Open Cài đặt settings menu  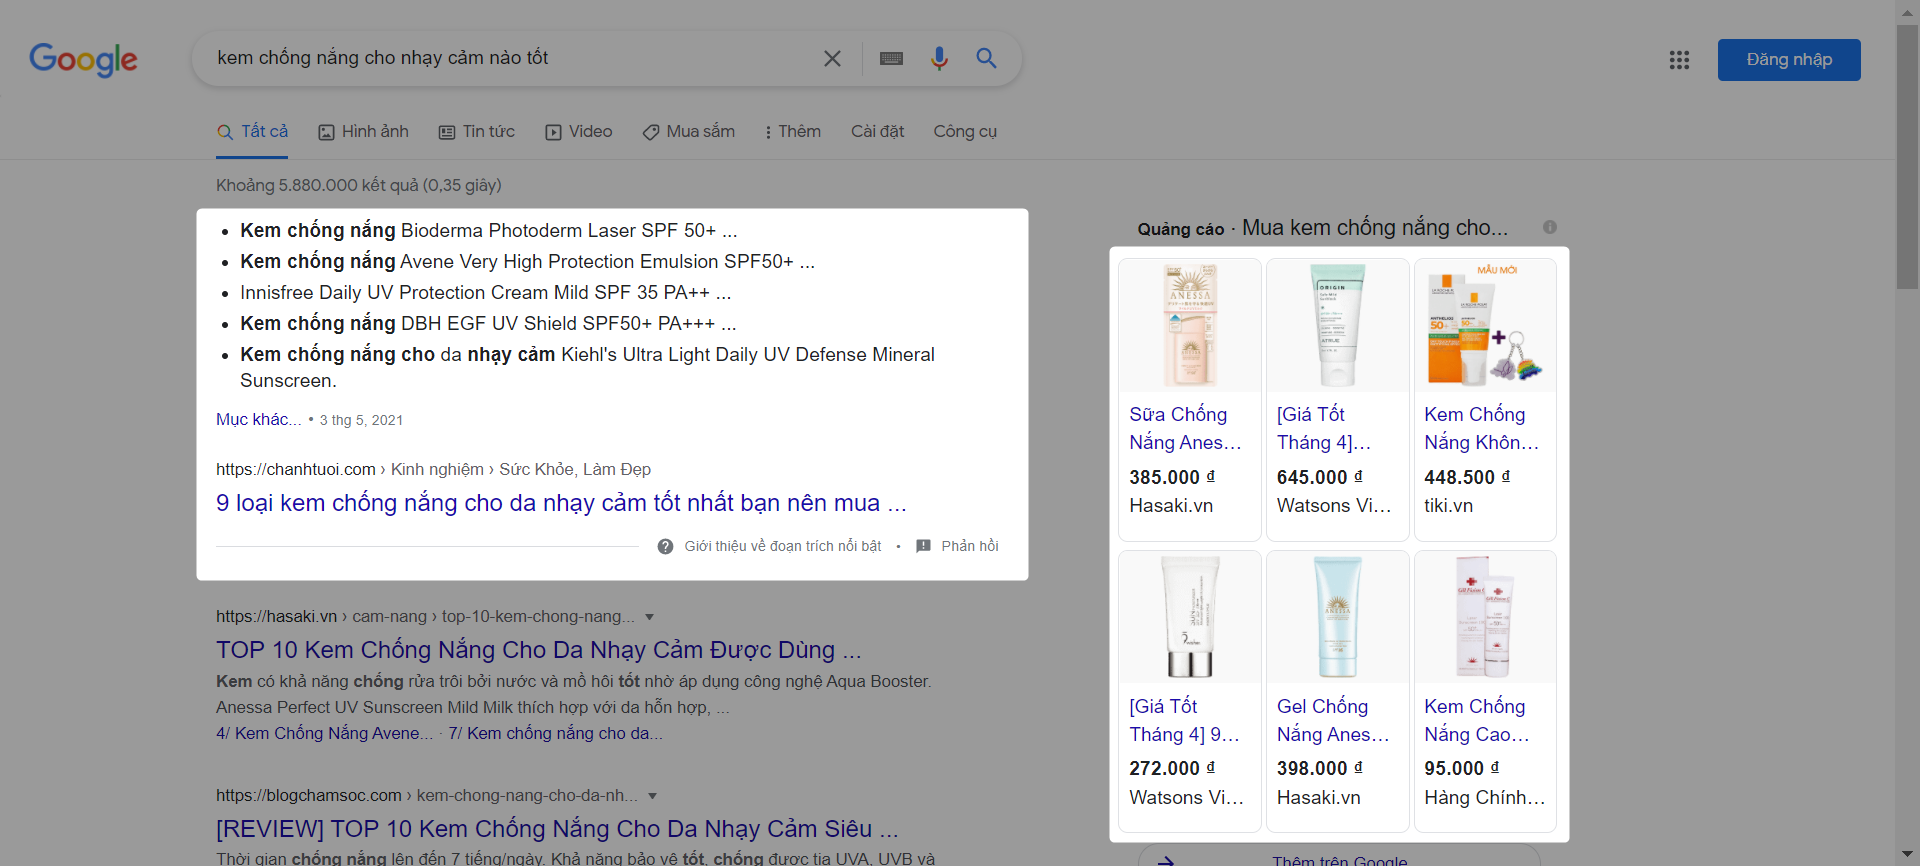point(877,132)
